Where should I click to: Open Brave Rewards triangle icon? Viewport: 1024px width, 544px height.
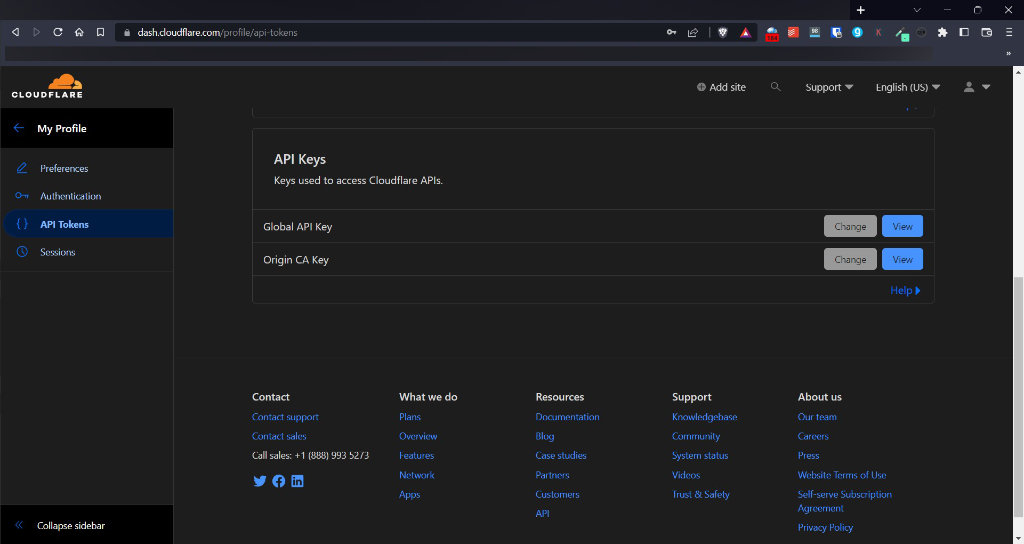tap(745, 32)
